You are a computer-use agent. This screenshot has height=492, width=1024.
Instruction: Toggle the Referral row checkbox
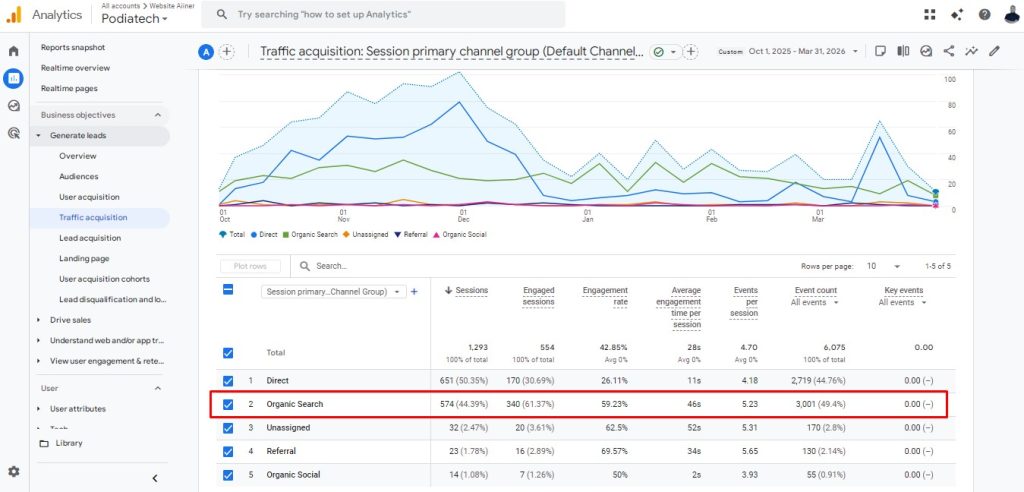pos(228,451)
